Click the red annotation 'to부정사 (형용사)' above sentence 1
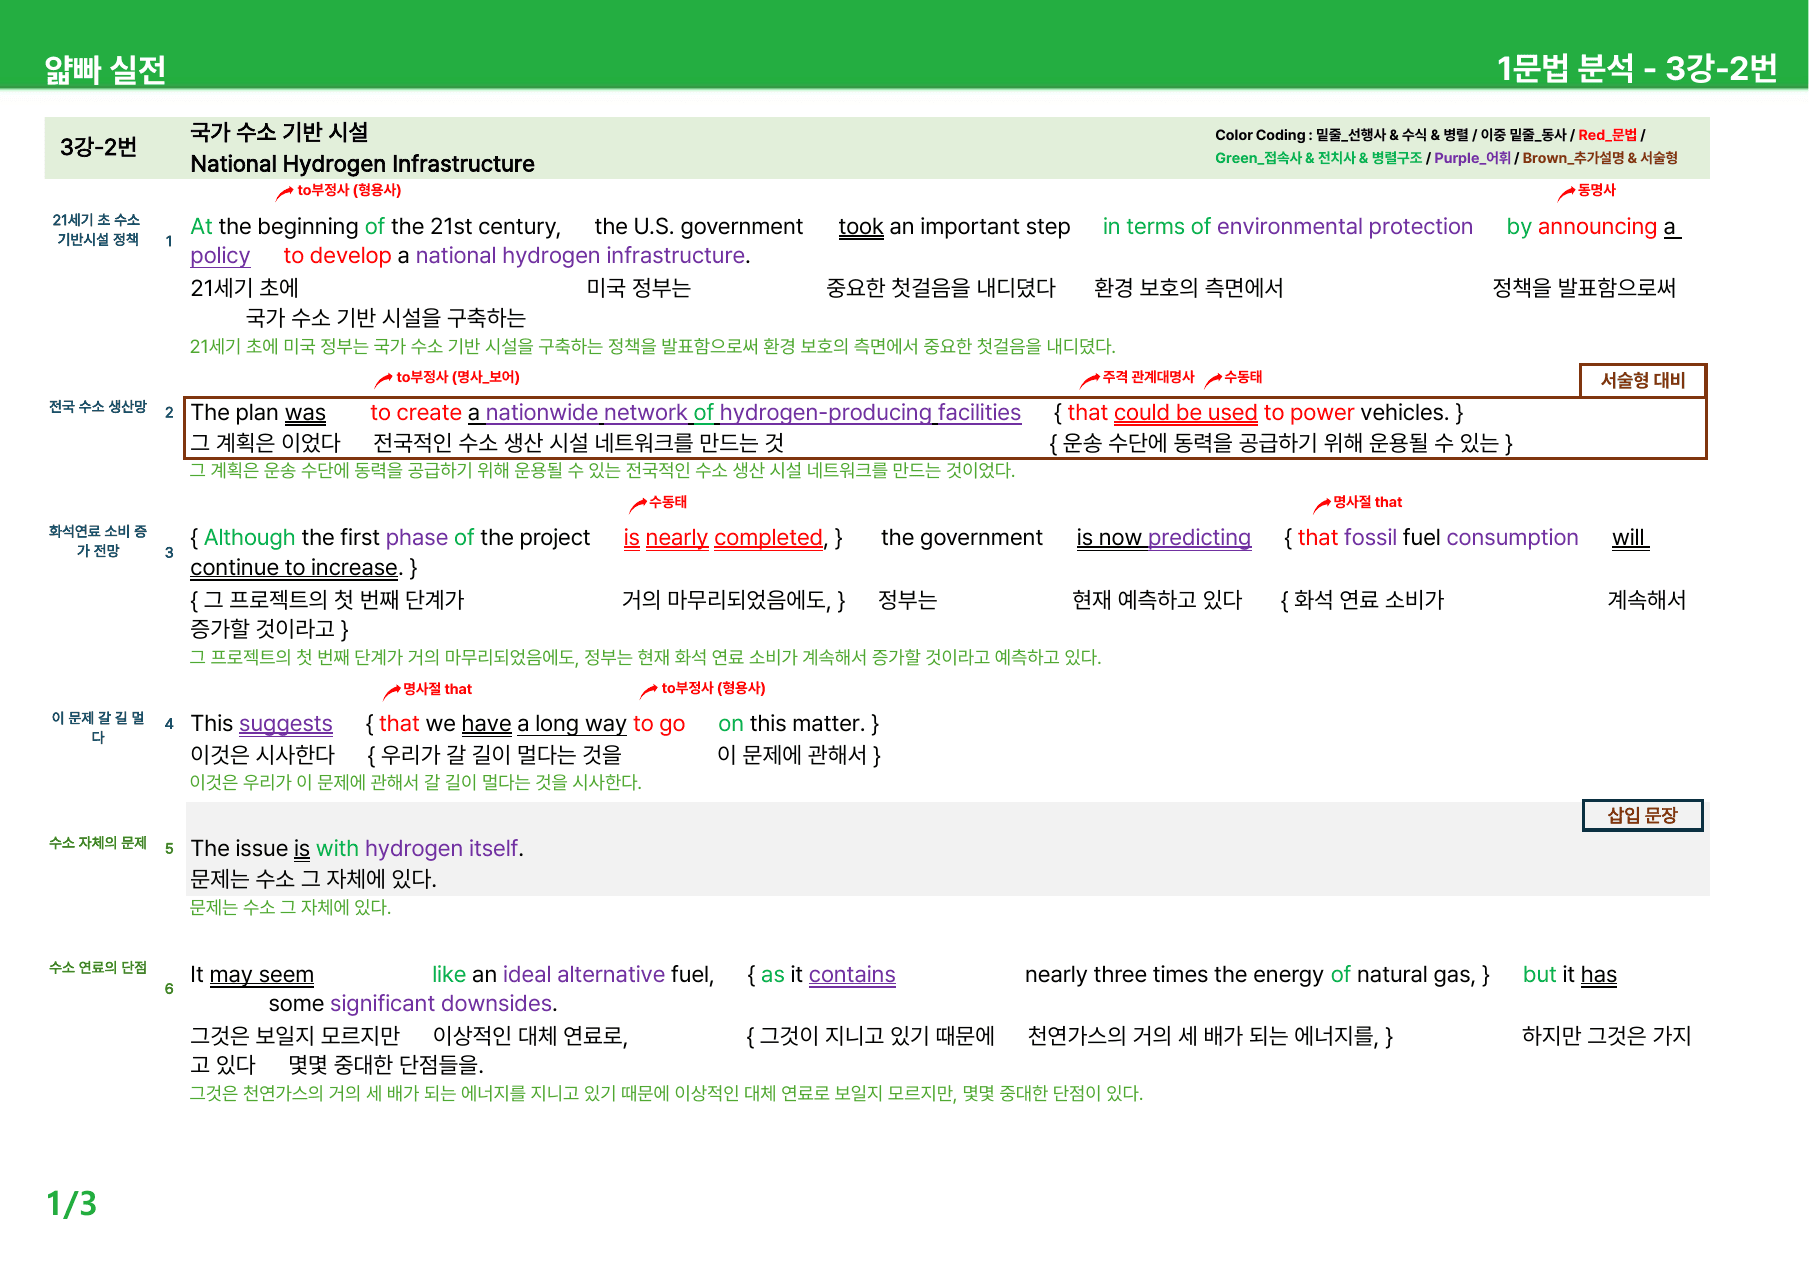 (x=348, y=190)
